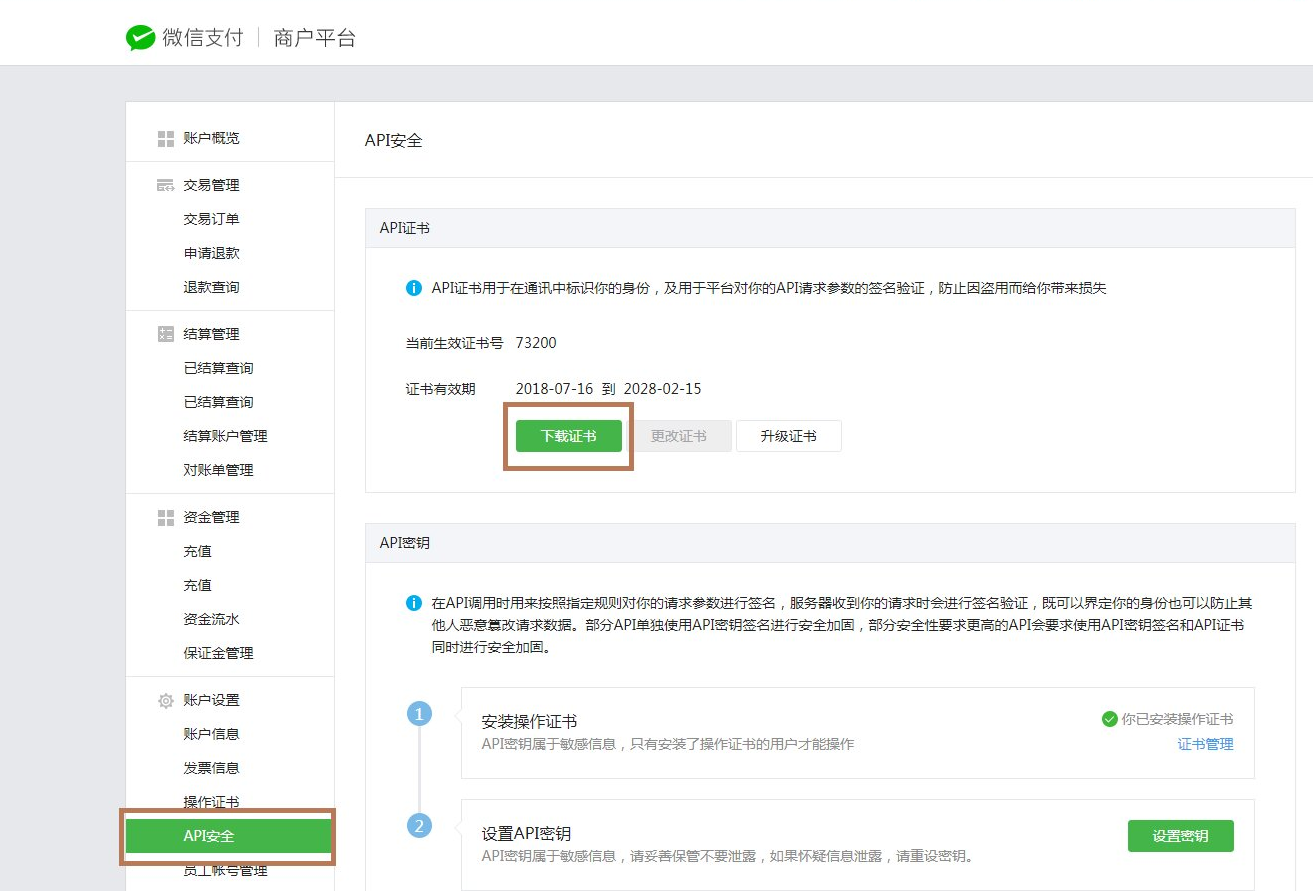Go to 申请退款 in the sidebar

tap(211, 253)
